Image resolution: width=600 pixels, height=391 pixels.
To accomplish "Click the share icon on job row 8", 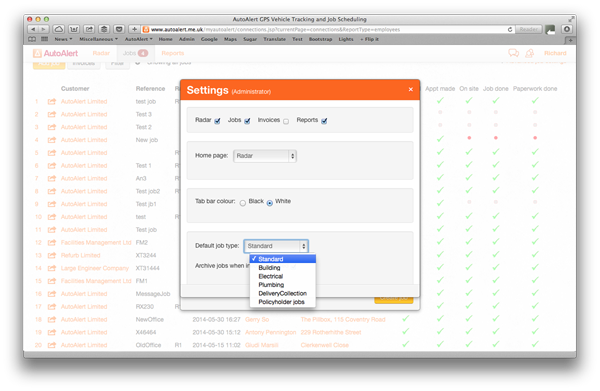I will coord(52,191).
